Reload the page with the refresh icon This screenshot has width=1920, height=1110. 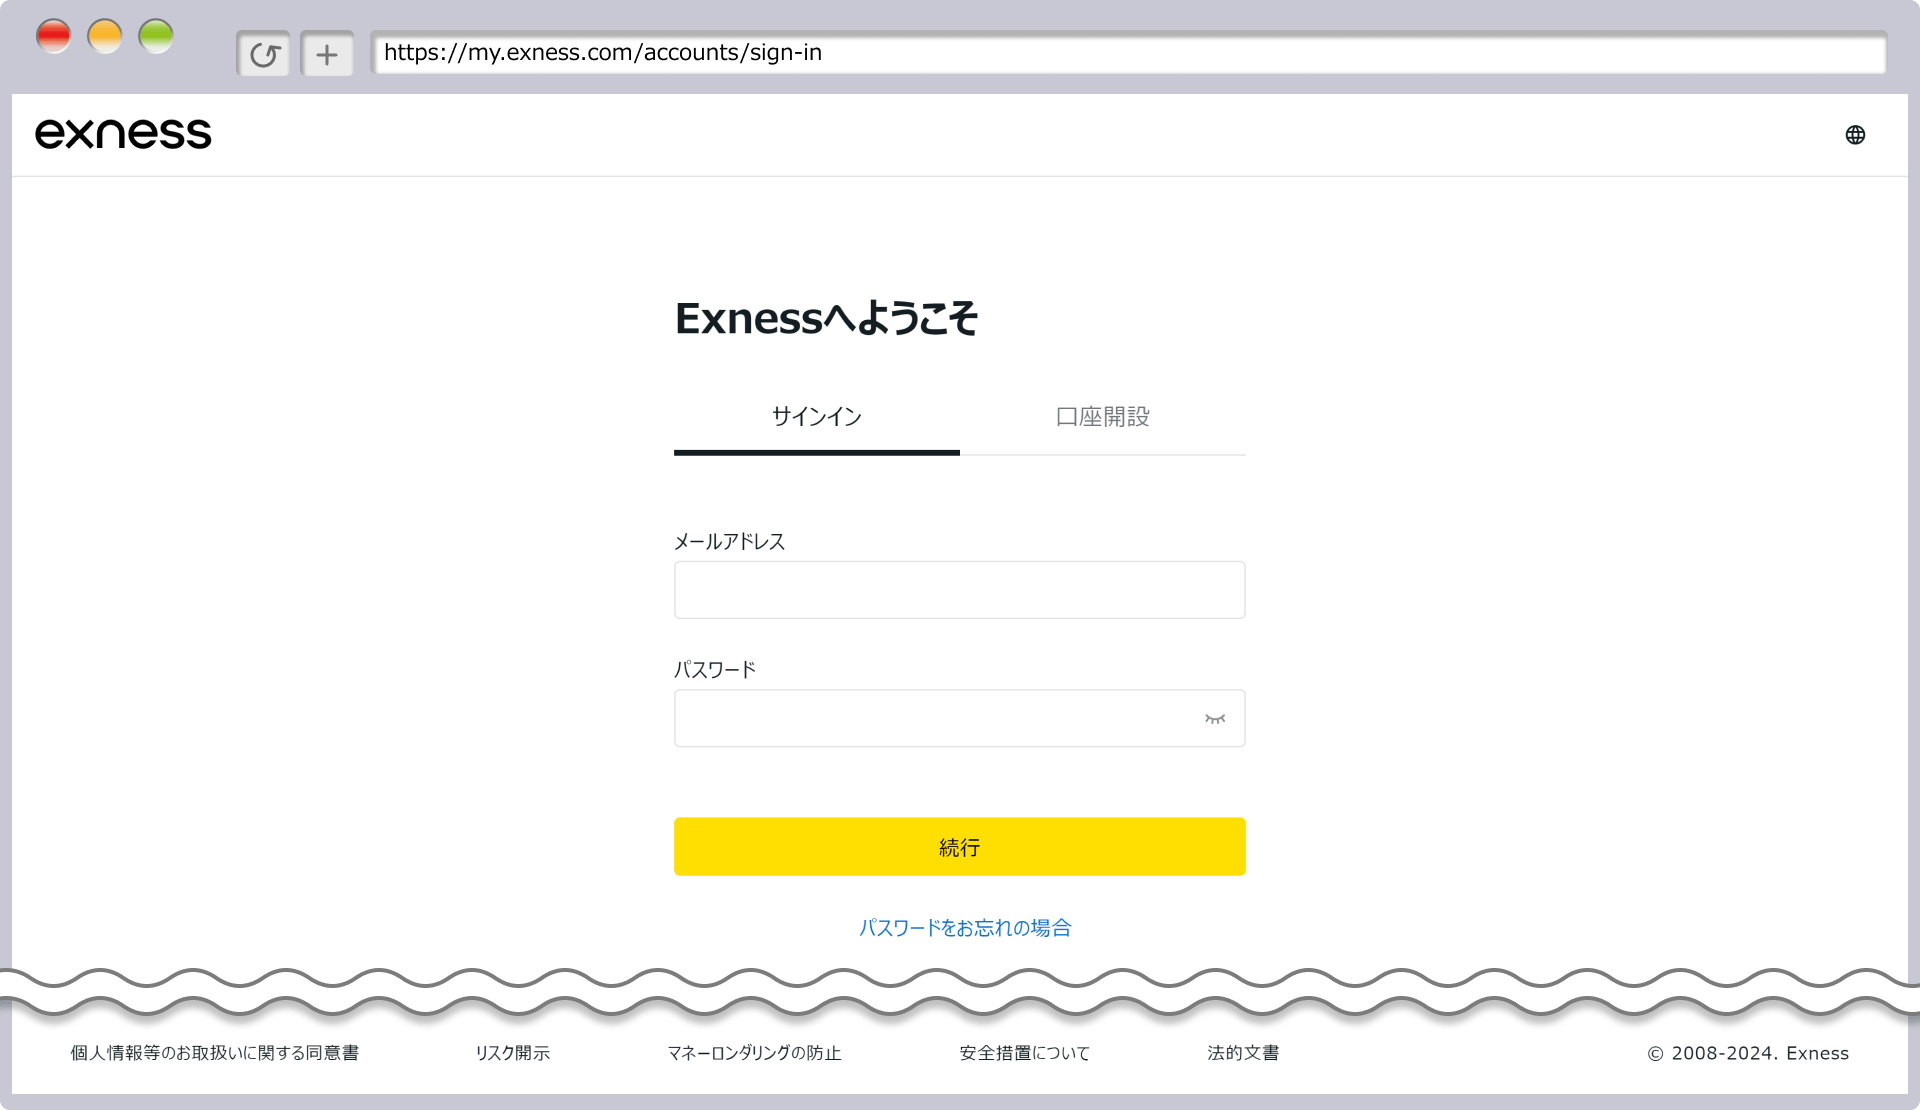[264, 54]
